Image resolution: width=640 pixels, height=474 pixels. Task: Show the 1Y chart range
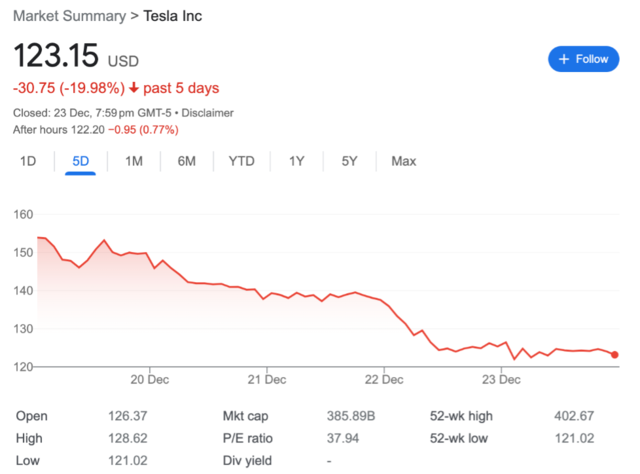[297, 161]
